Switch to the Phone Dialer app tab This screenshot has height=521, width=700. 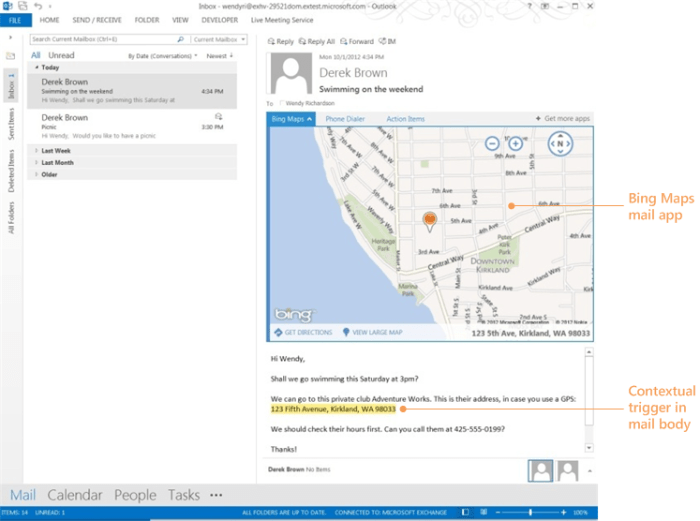point(345,119)
